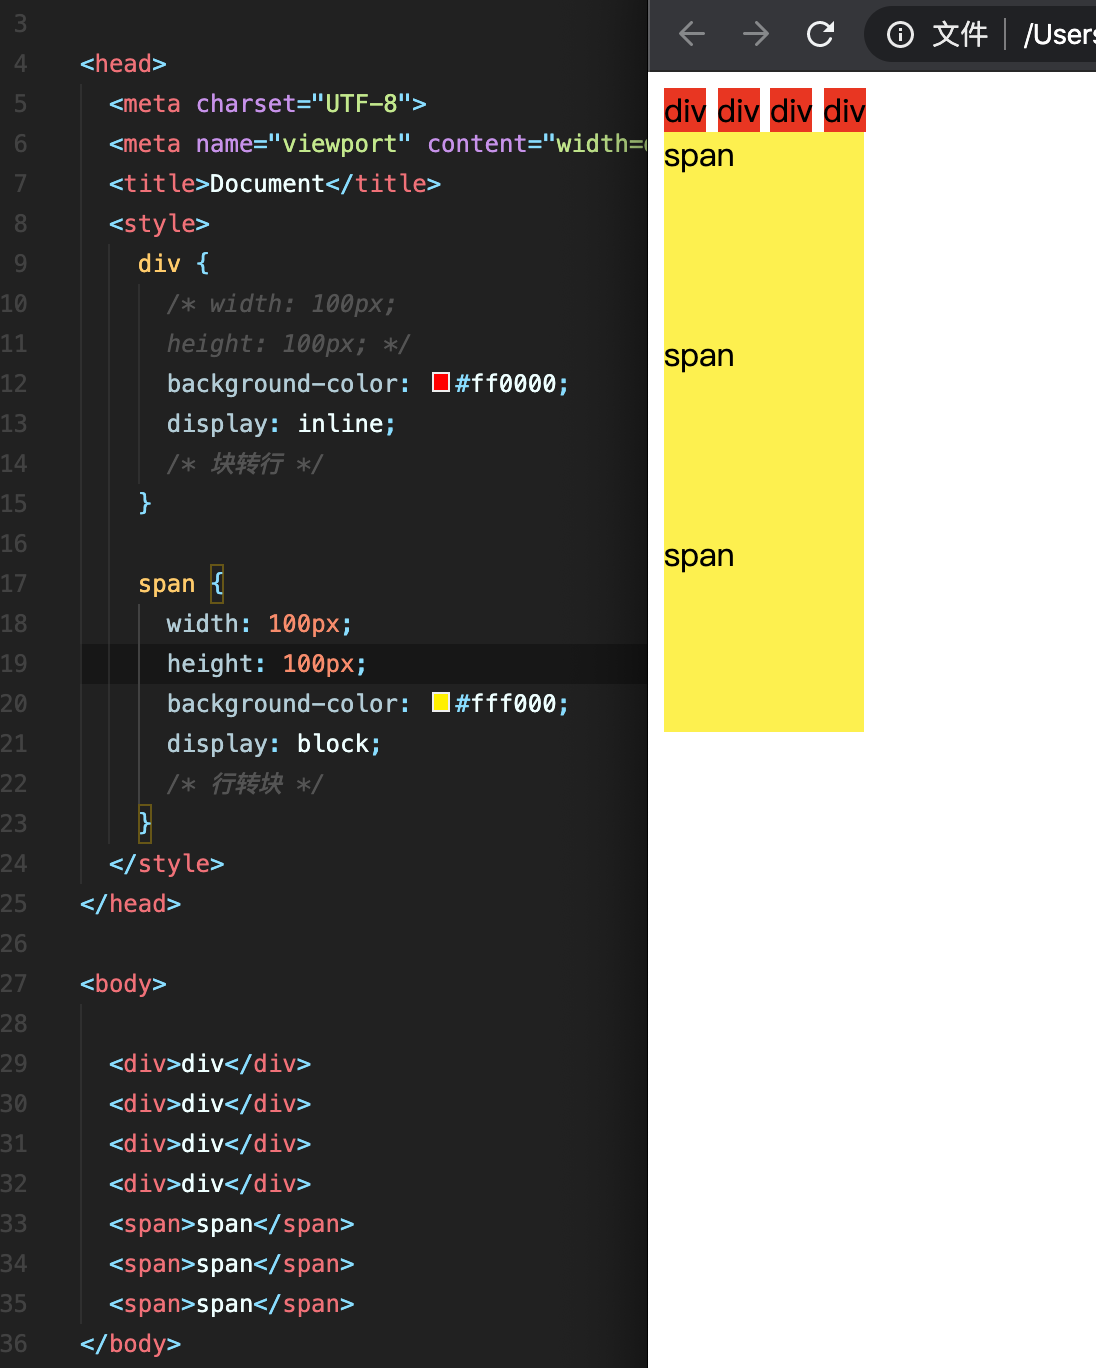This screenshot has width=1096, height=1368.
Task: Click the <div>div</div> on line 31
Action: 210,1143
